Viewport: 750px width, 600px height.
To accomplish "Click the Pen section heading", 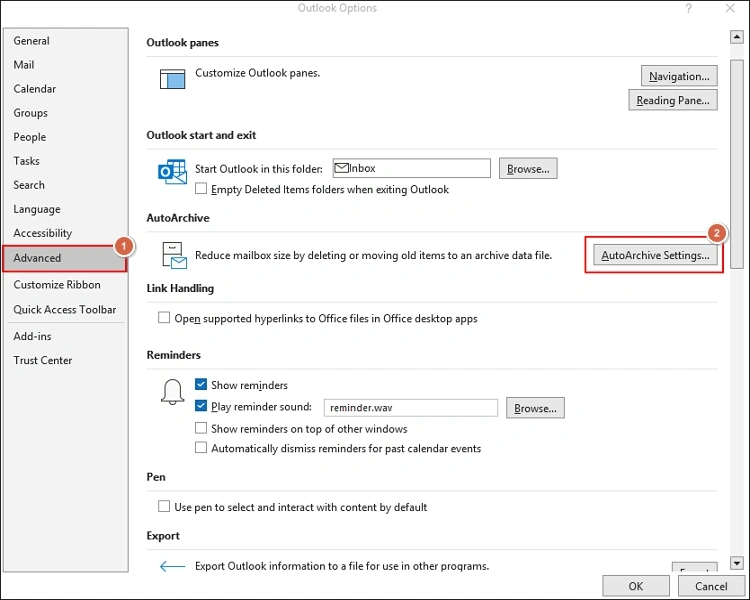I will pos(156,477).
